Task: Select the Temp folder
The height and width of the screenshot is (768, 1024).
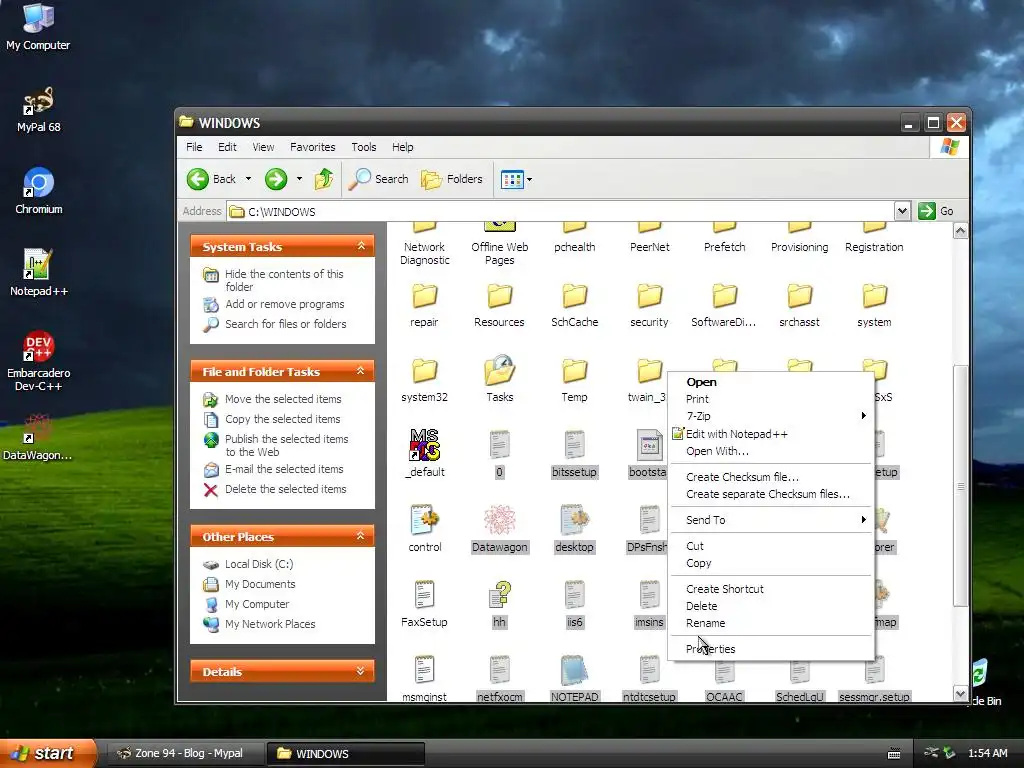Action: coord(575,380)
